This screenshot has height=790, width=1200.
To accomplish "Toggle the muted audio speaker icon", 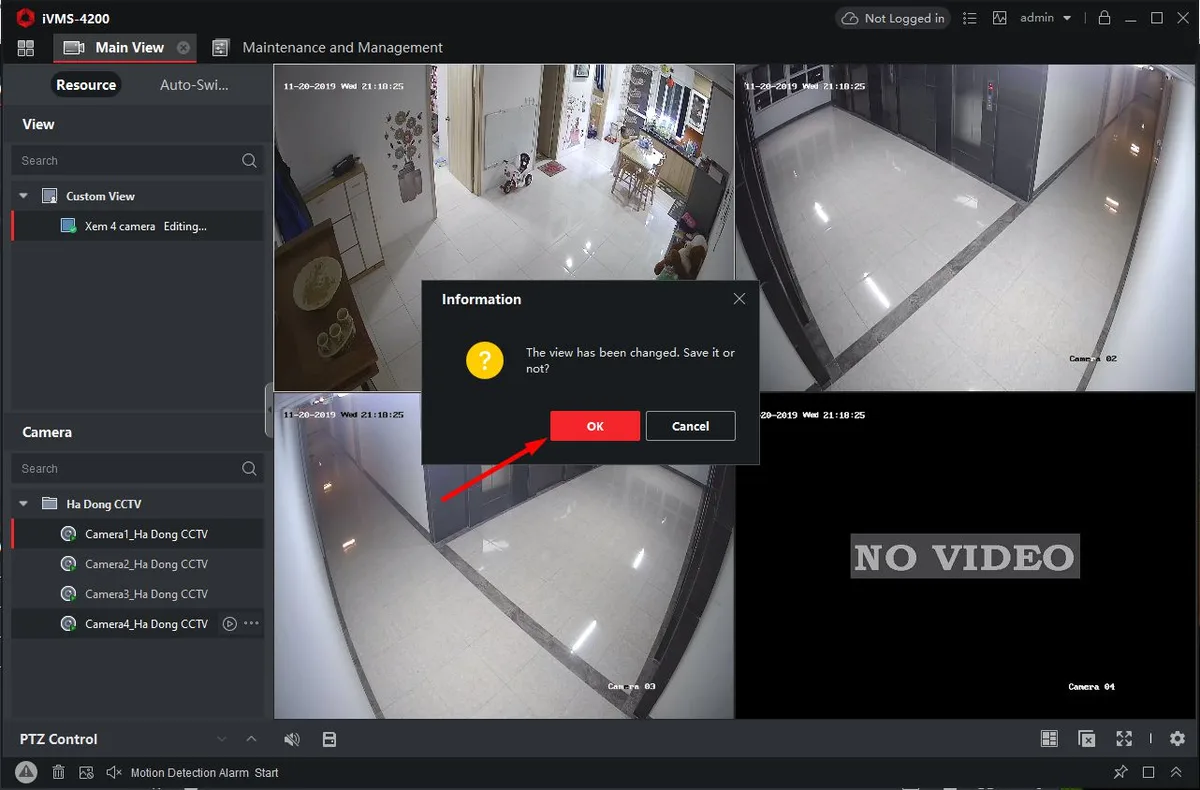I will (292, 739).
